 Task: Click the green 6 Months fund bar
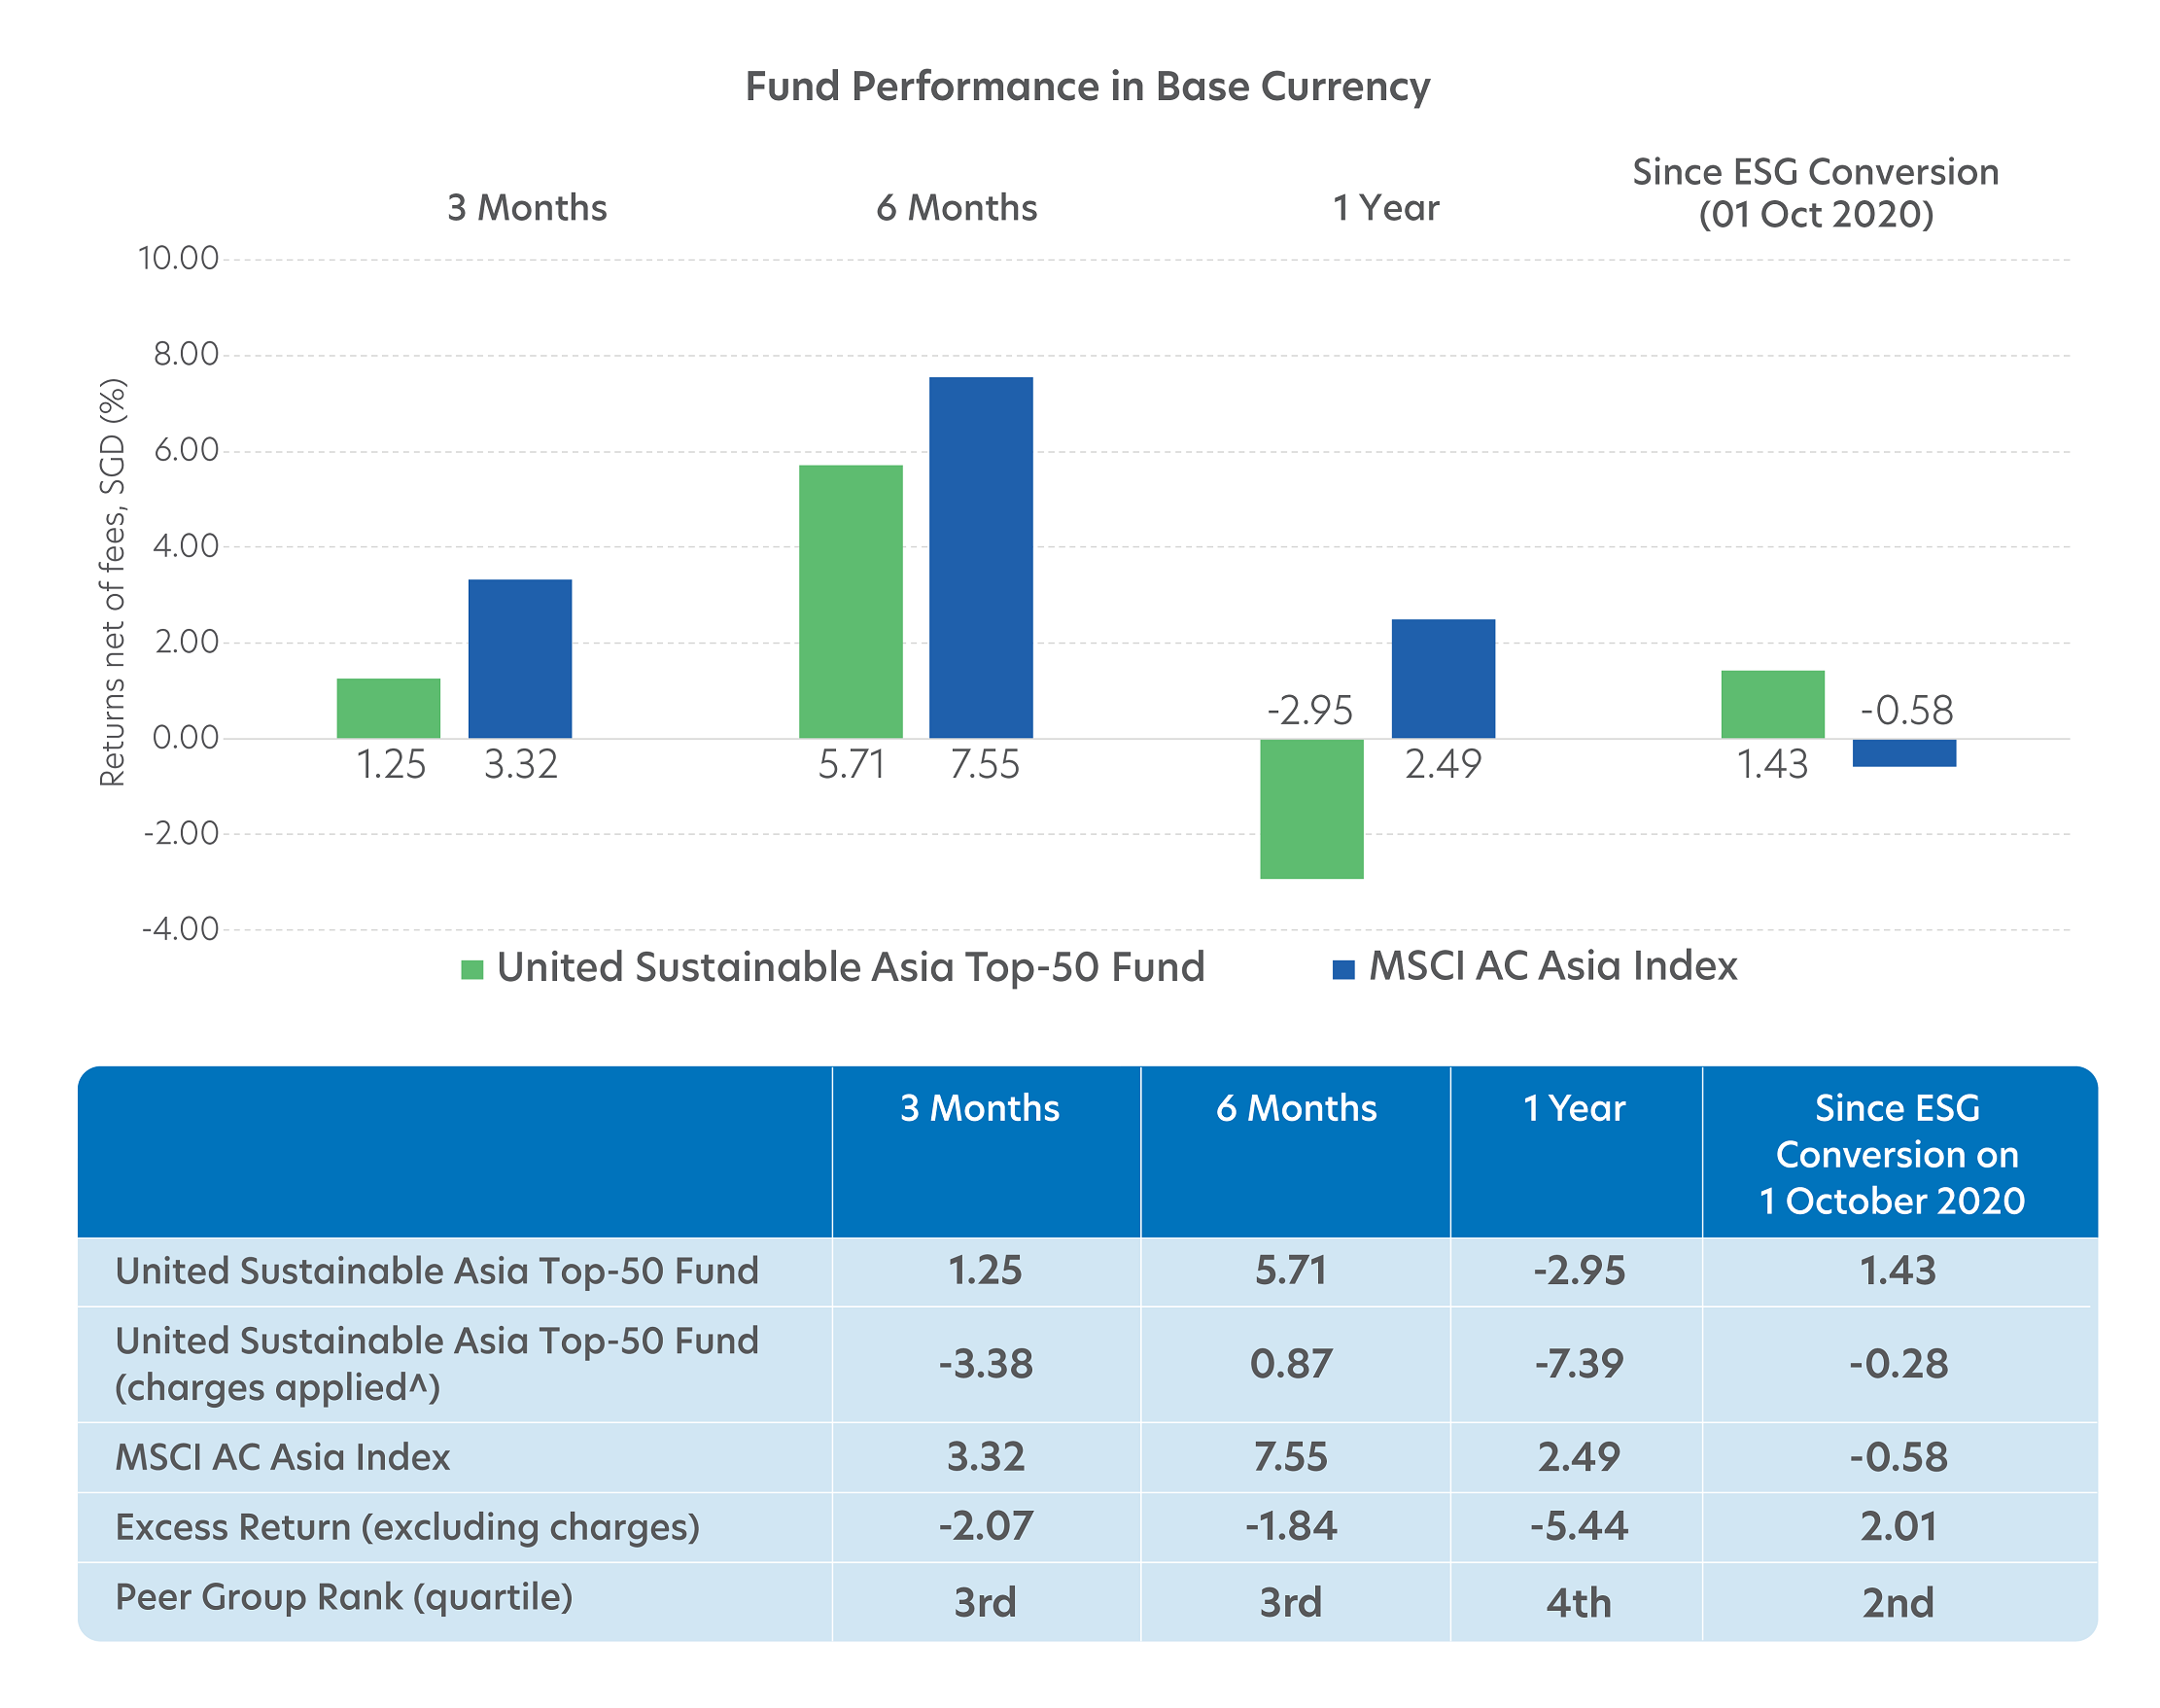coord(851,601)
